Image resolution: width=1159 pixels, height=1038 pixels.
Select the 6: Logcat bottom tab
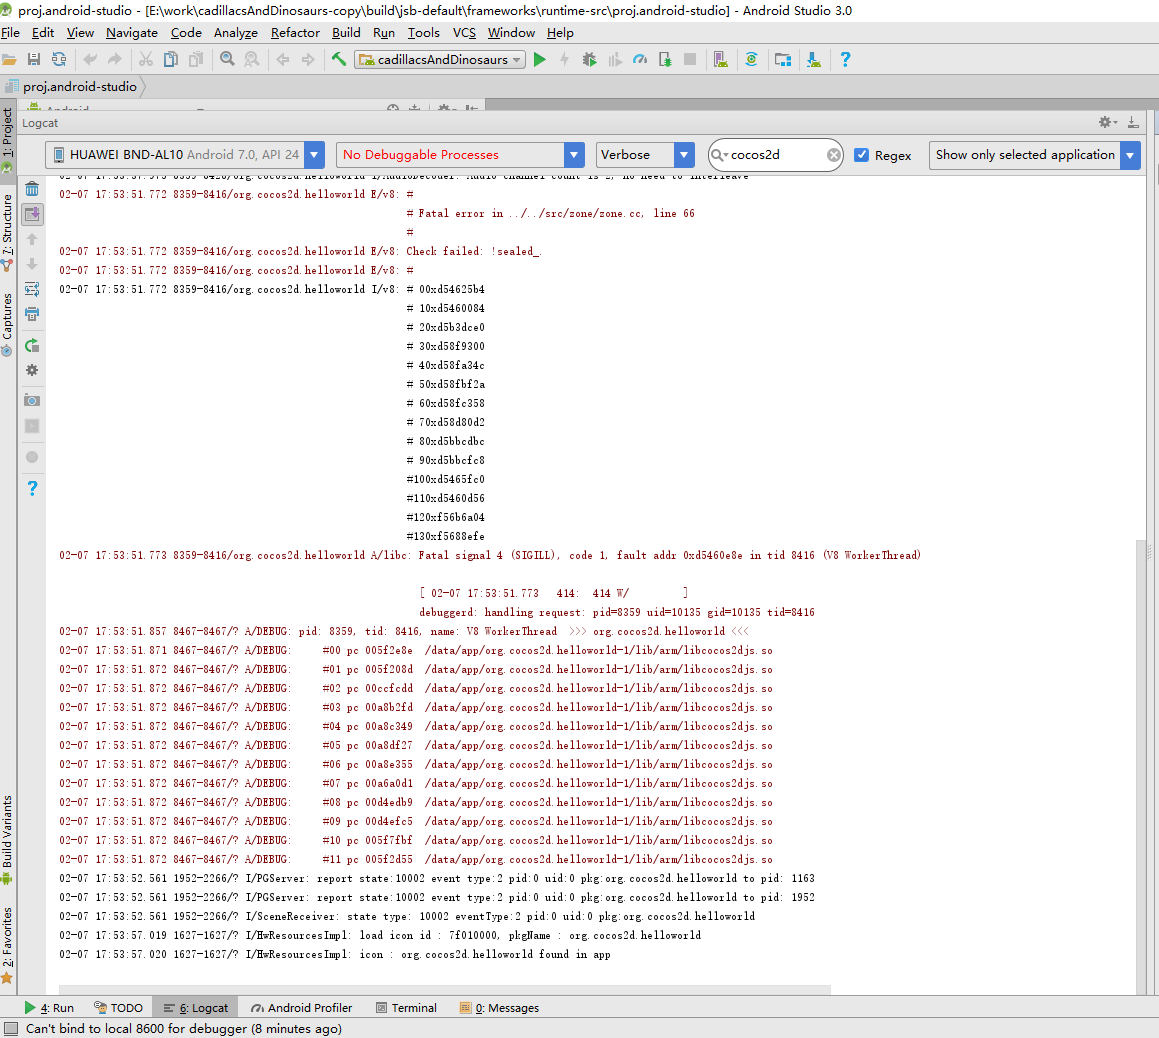(x=196, y=1008)
